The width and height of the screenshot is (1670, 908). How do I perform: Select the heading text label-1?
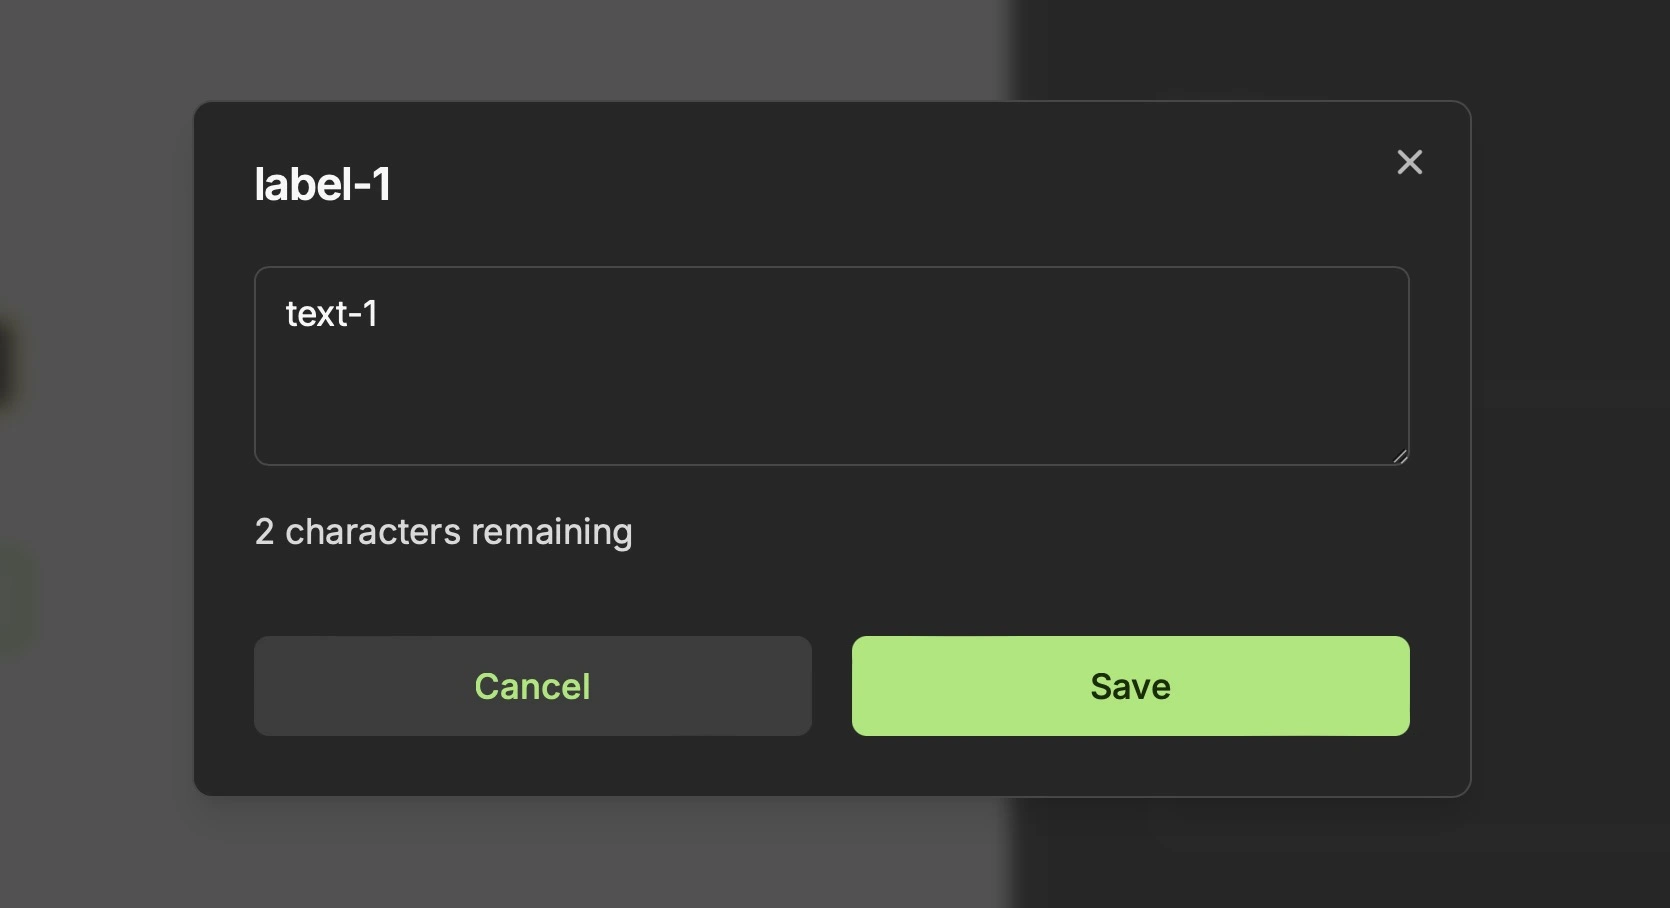click(x=322, y=184)
